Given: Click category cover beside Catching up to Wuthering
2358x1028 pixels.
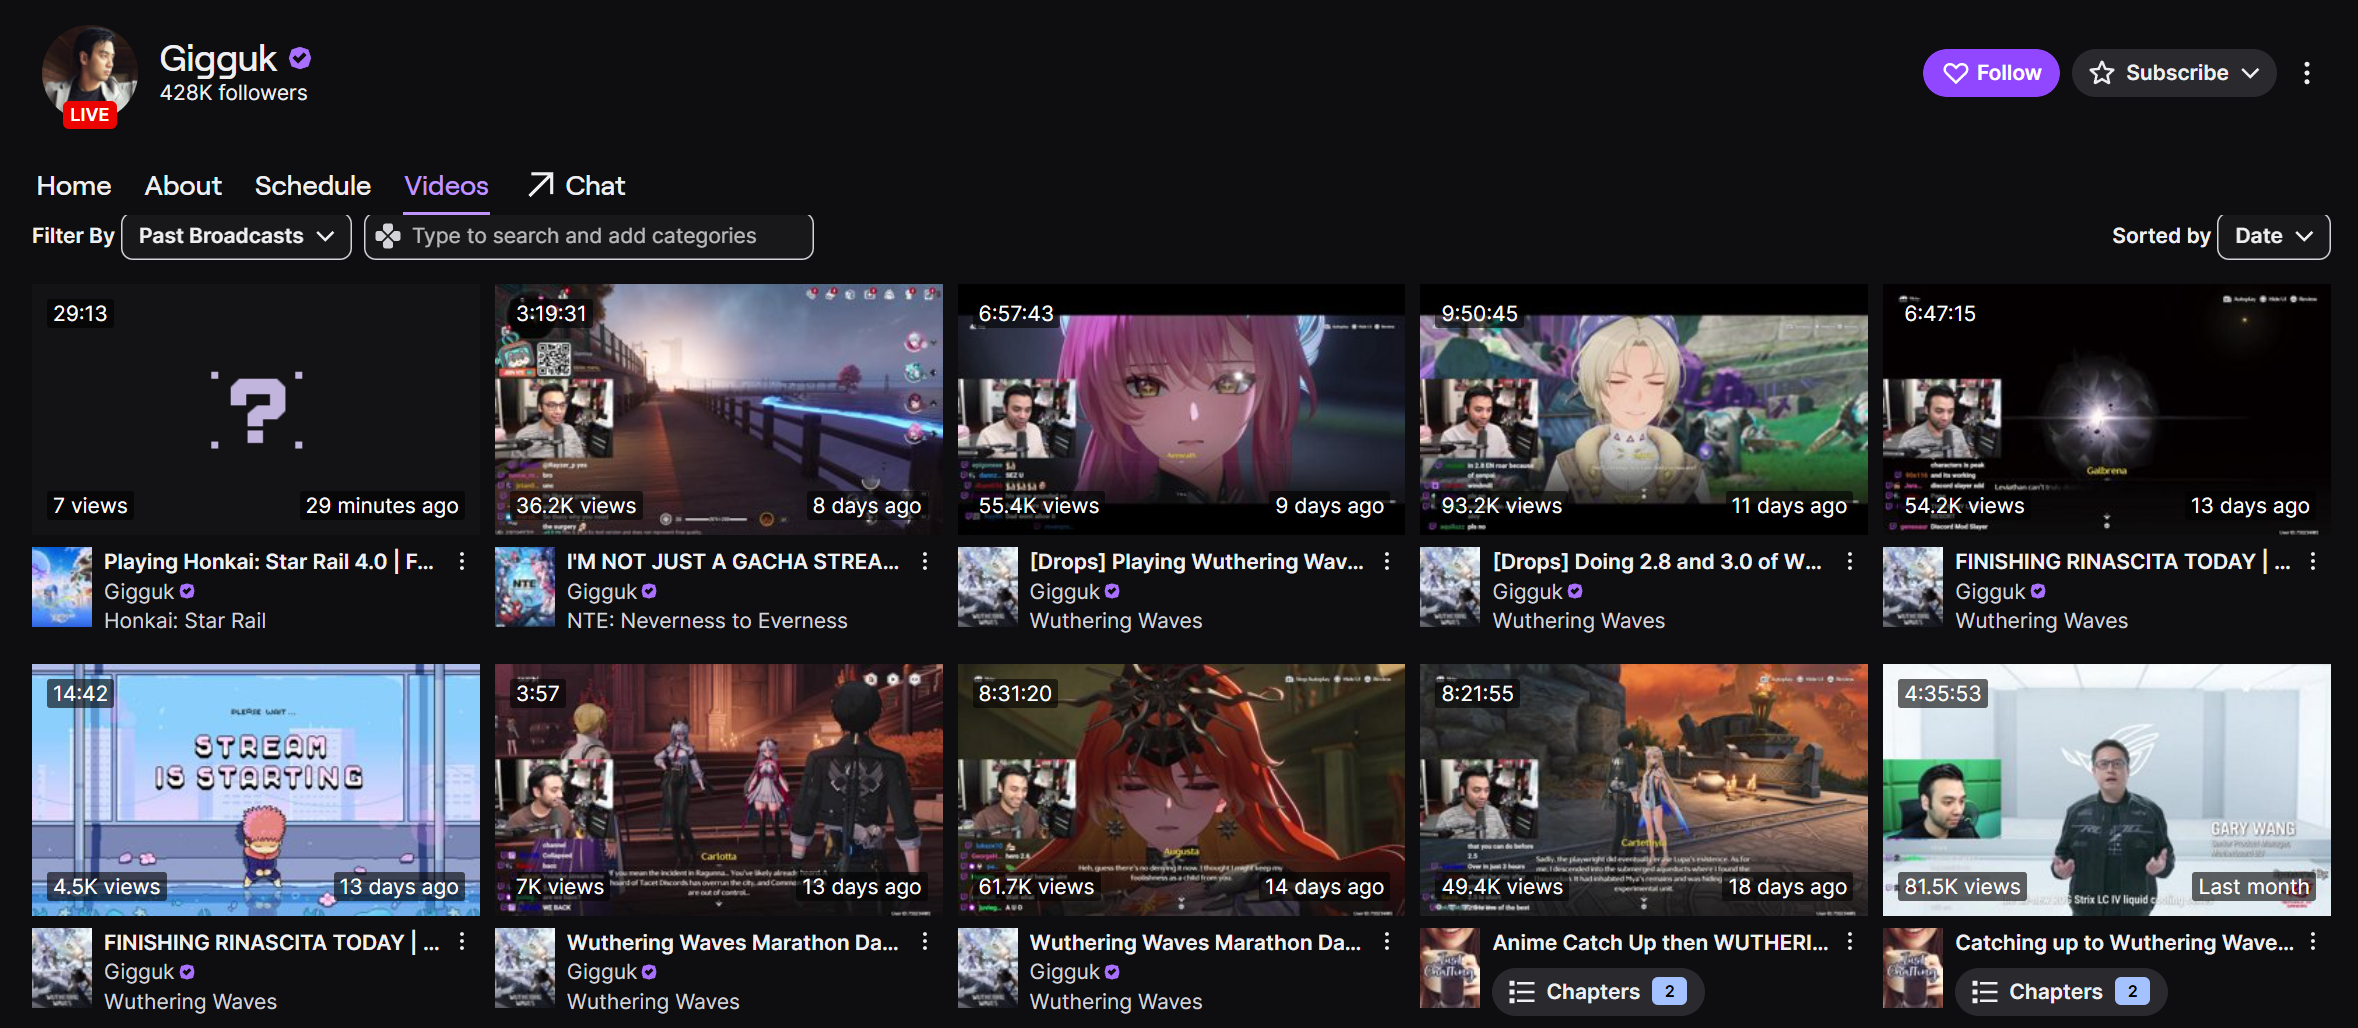Looking at the screenshot, I should (x=1913, y=967).
